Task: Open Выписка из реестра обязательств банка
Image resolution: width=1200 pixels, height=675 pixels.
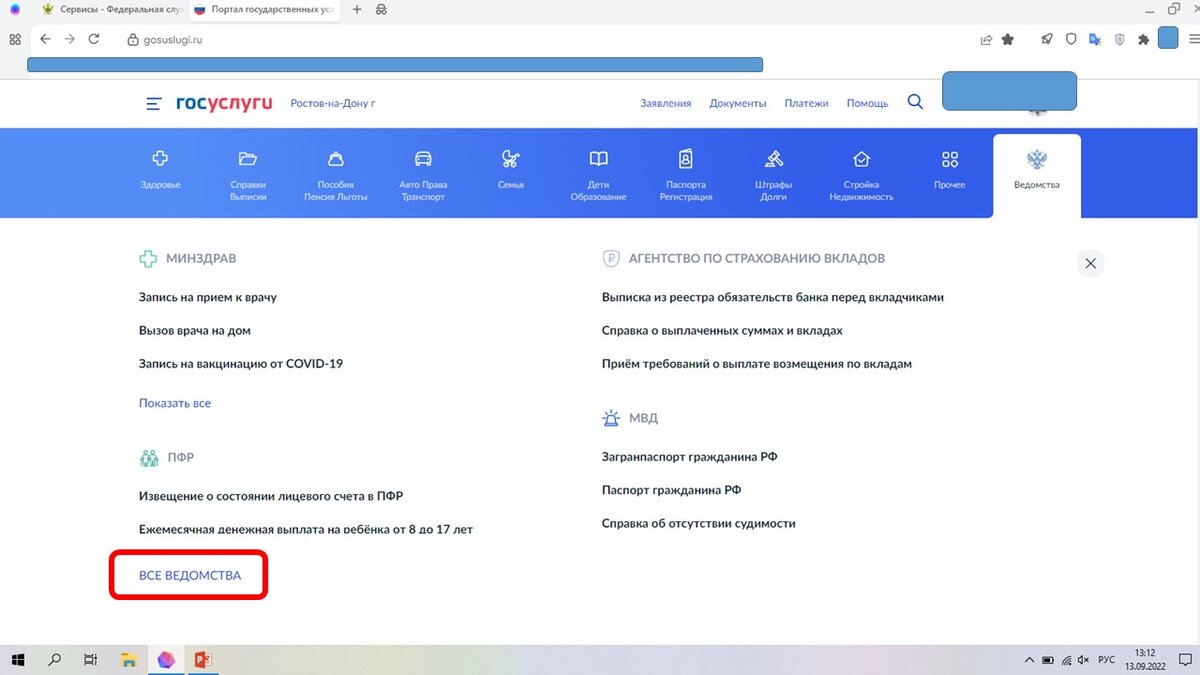Action: [773, 297]
